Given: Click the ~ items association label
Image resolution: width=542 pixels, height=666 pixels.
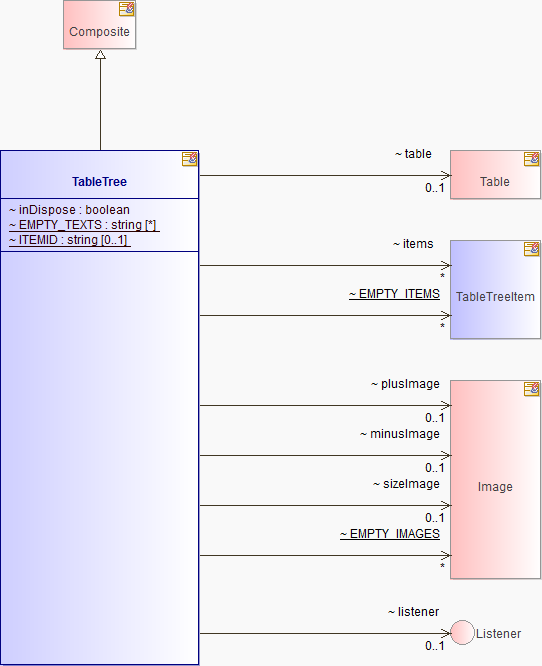Looking at the screenshot, I should pyautogui.click(x=413, y=244).
